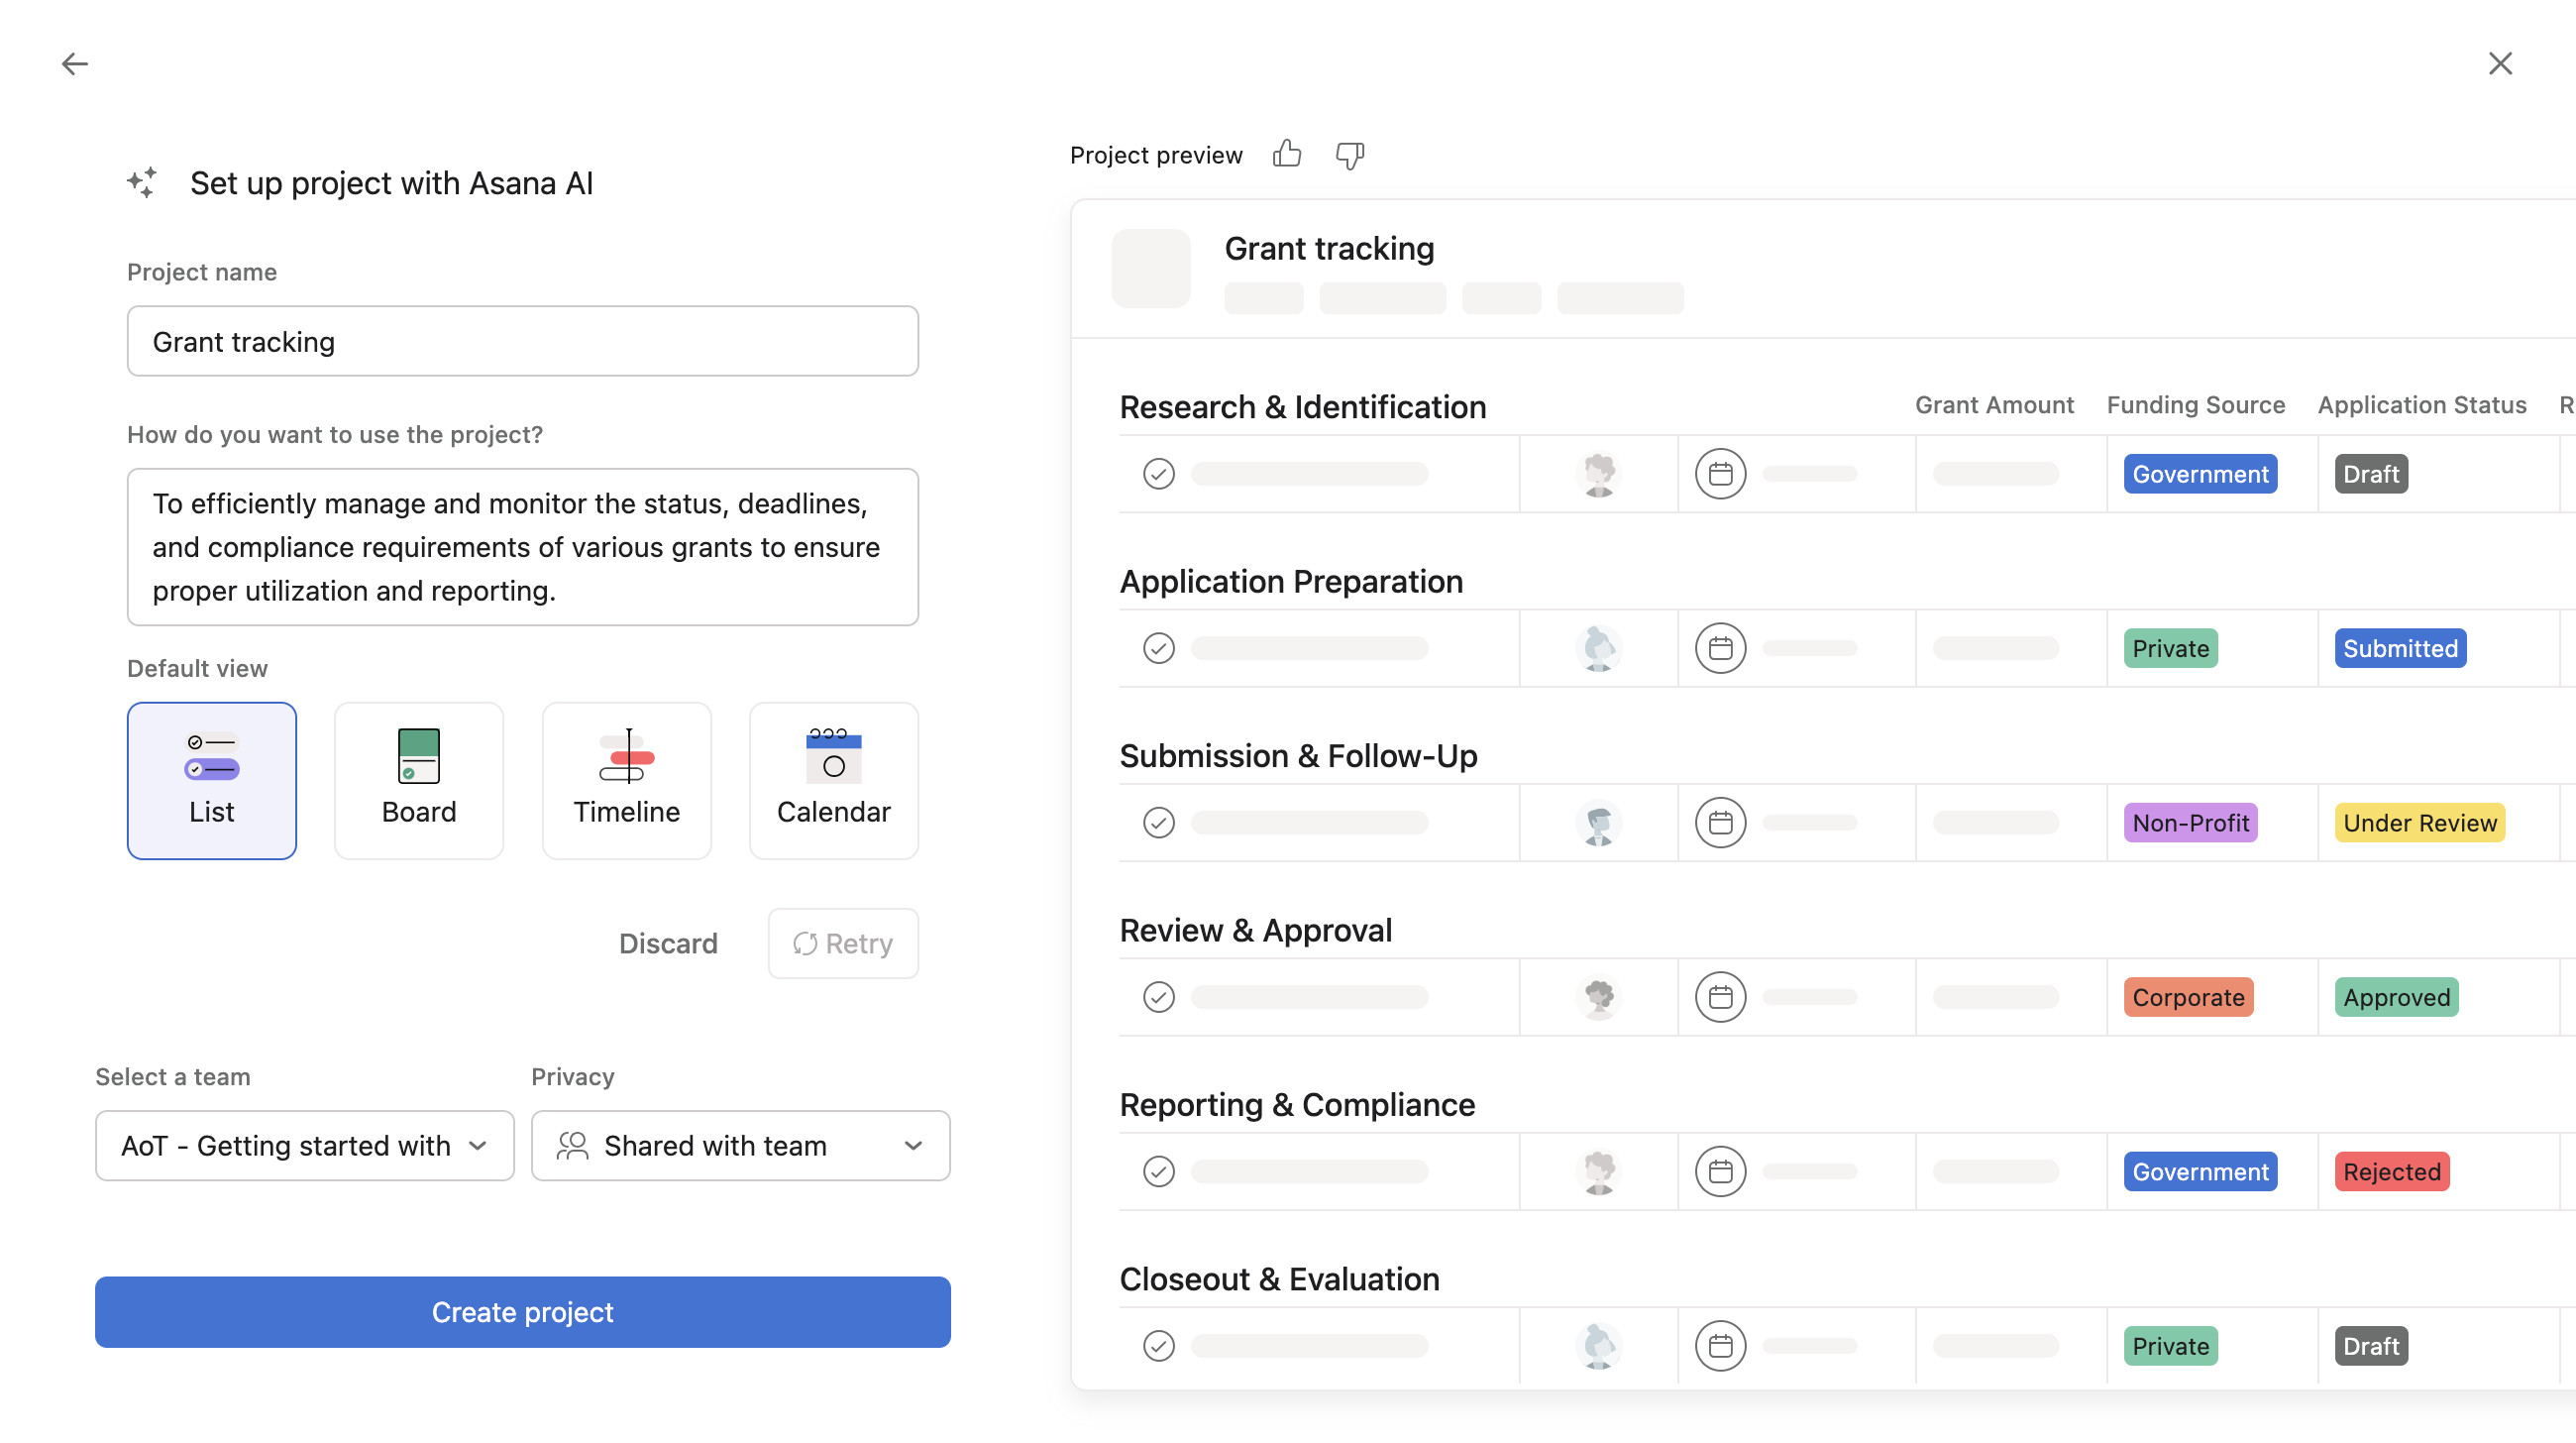
Task: Click the Asana AI sparkle icon
Action: 142,182
